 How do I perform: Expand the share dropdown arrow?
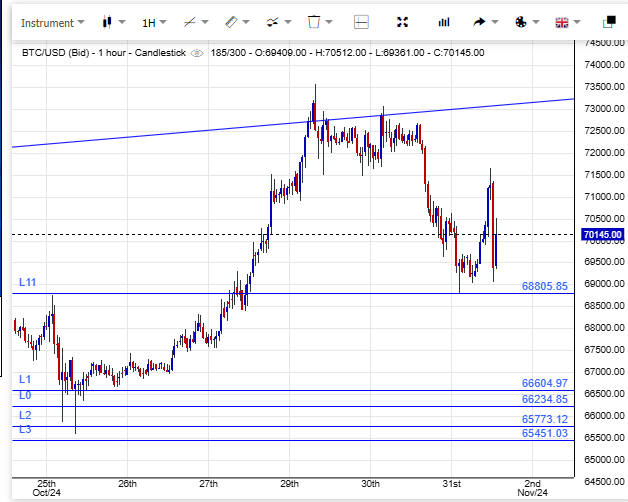pyautogui.click(x=495, y=22)
